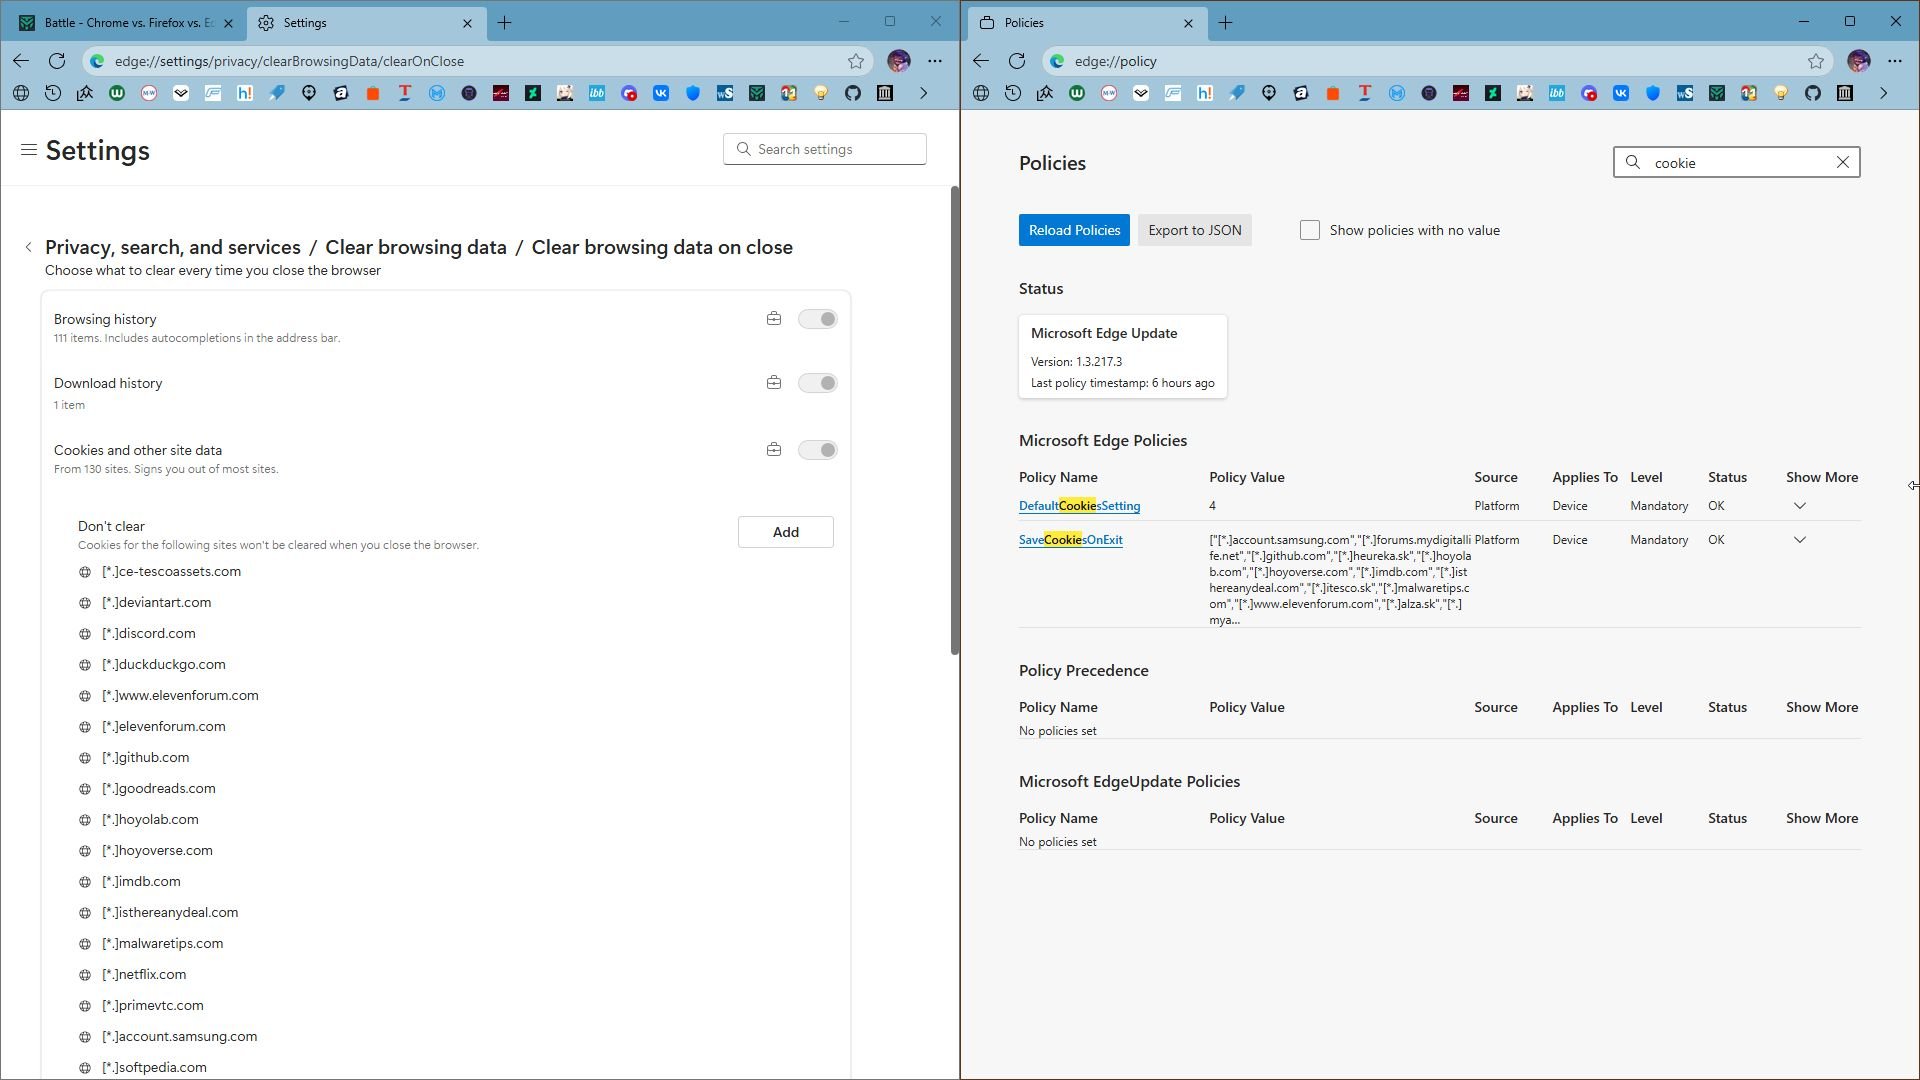Clear the policy search with the X
This screenshot has width=1920, height=1080.
[x=1843, y=162]
